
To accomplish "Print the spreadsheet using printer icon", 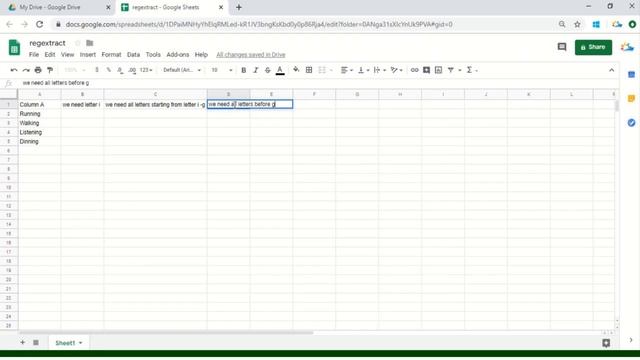I will (38, 70).
